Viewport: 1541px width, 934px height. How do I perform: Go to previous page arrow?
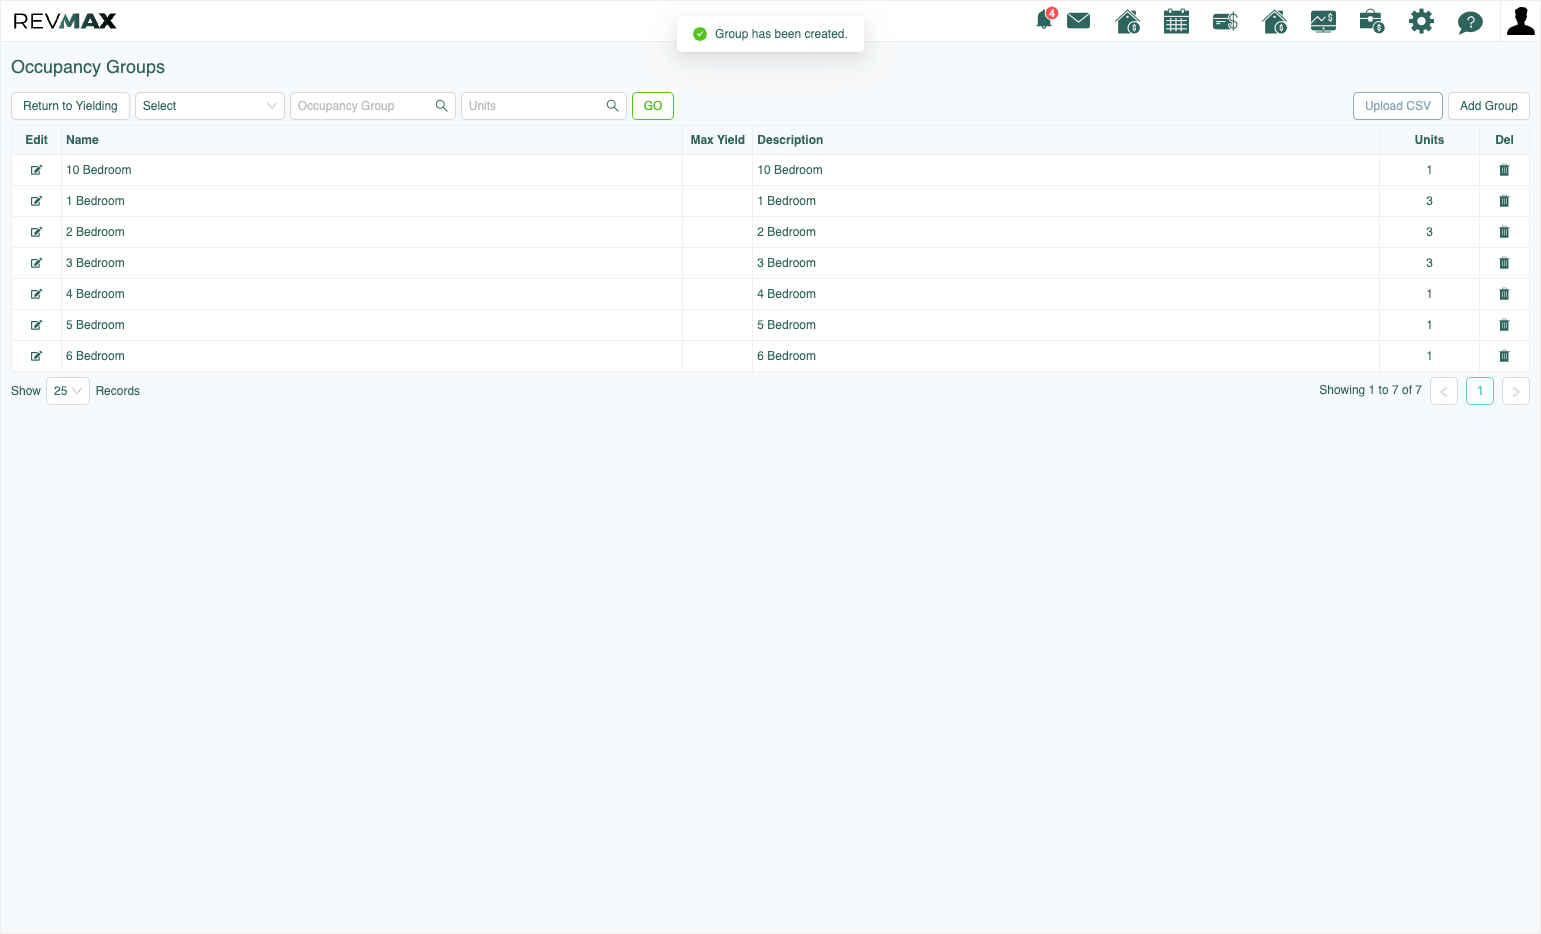click(x=1444, y=391)
